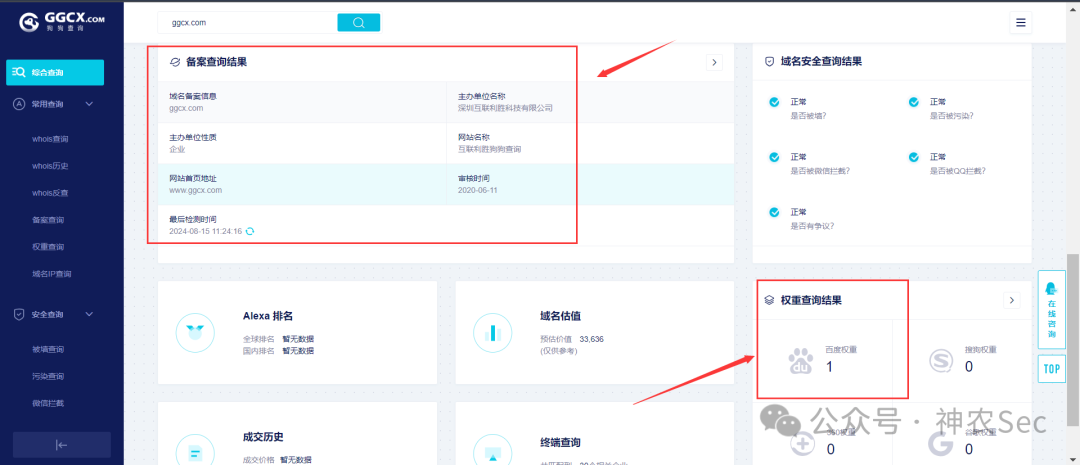Open whois历史 in the sidebar
The width and height of the screenshot is (1080, 465).
coord(50,166)
